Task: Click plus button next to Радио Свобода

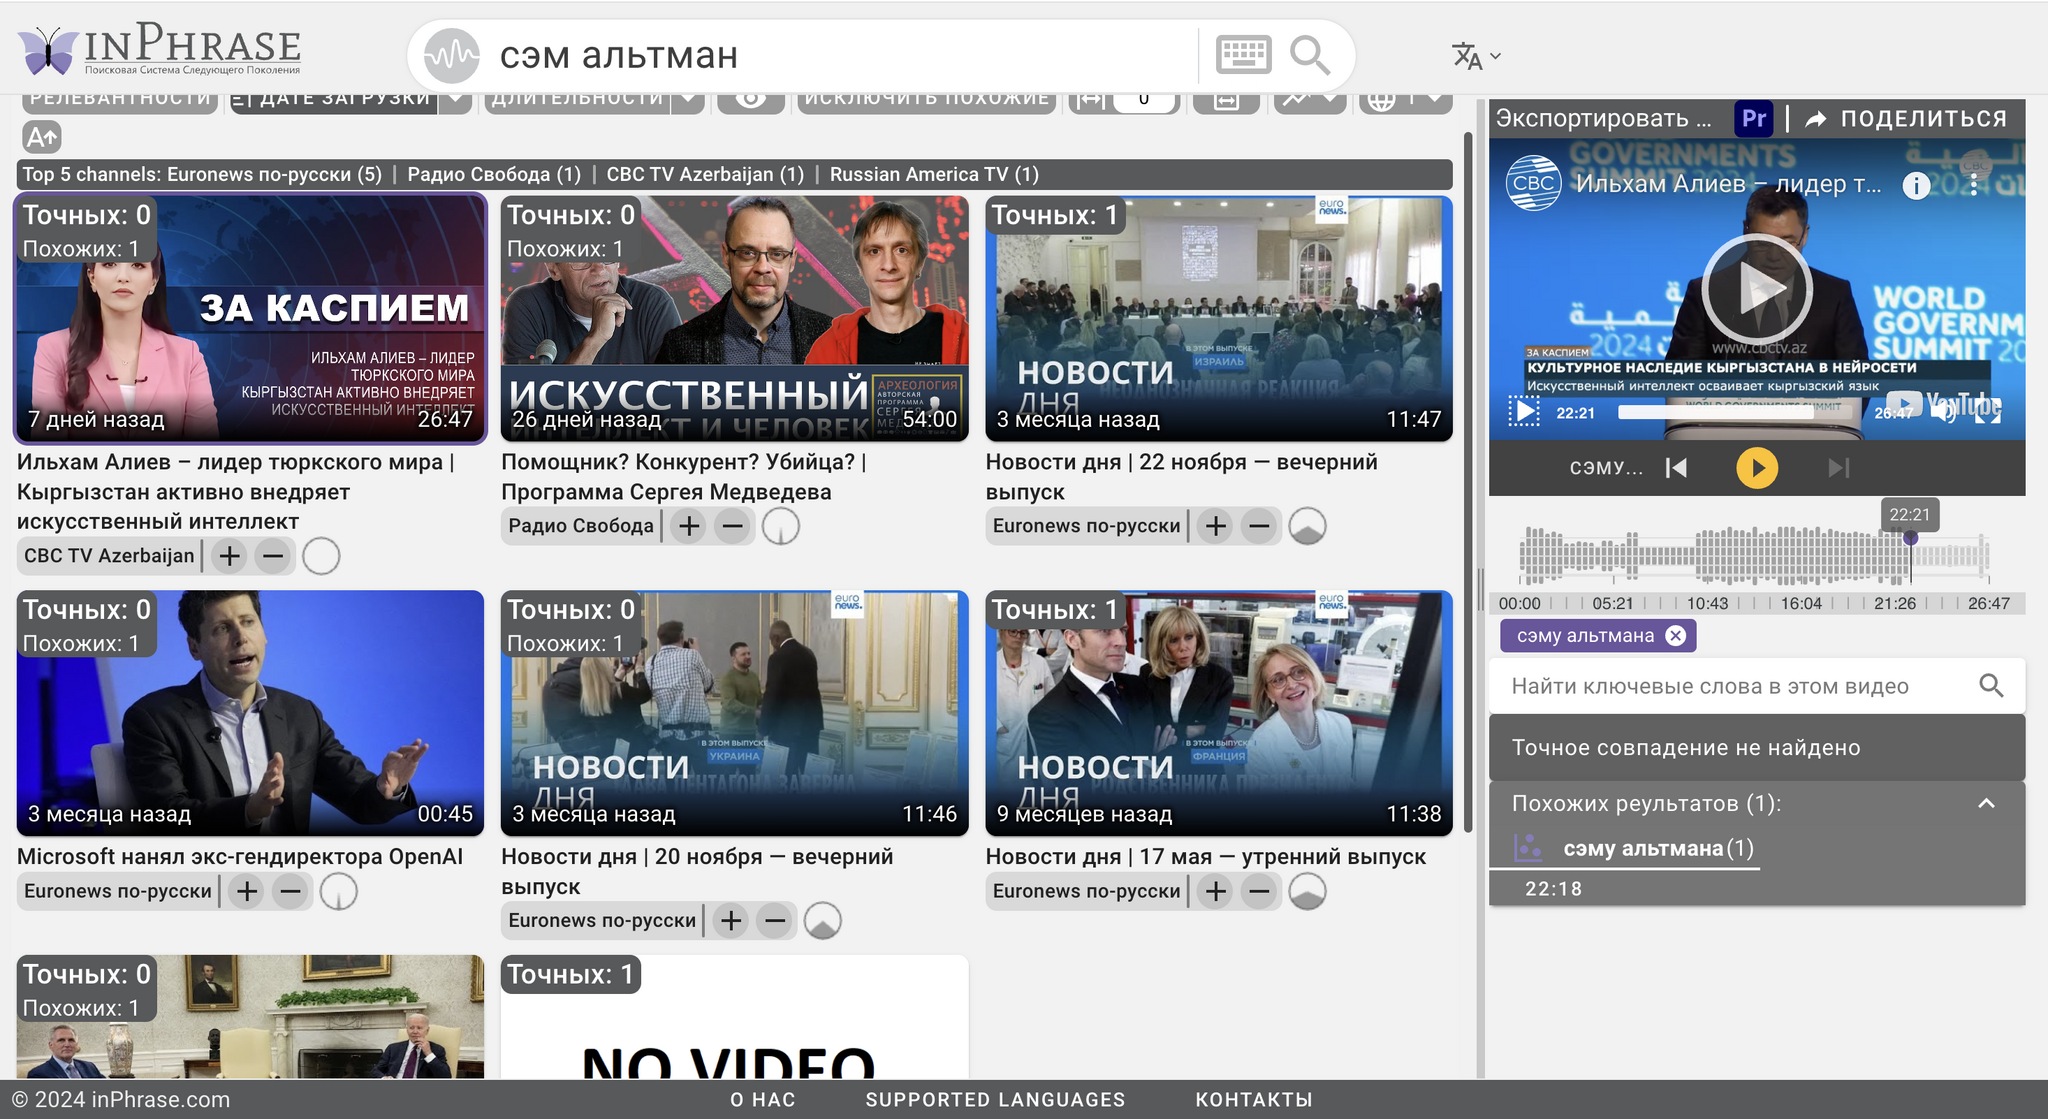Action: click(x=689, y=526)
